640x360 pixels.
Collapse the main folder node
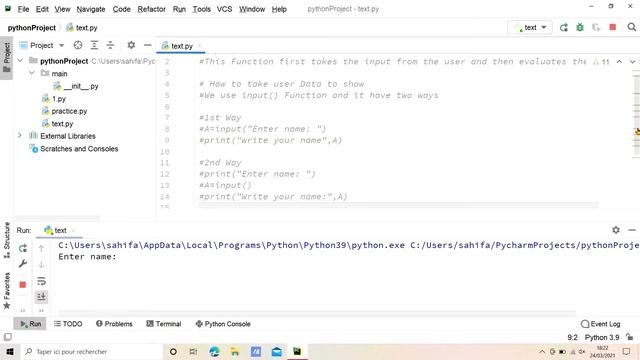click(x=31, y=73)
